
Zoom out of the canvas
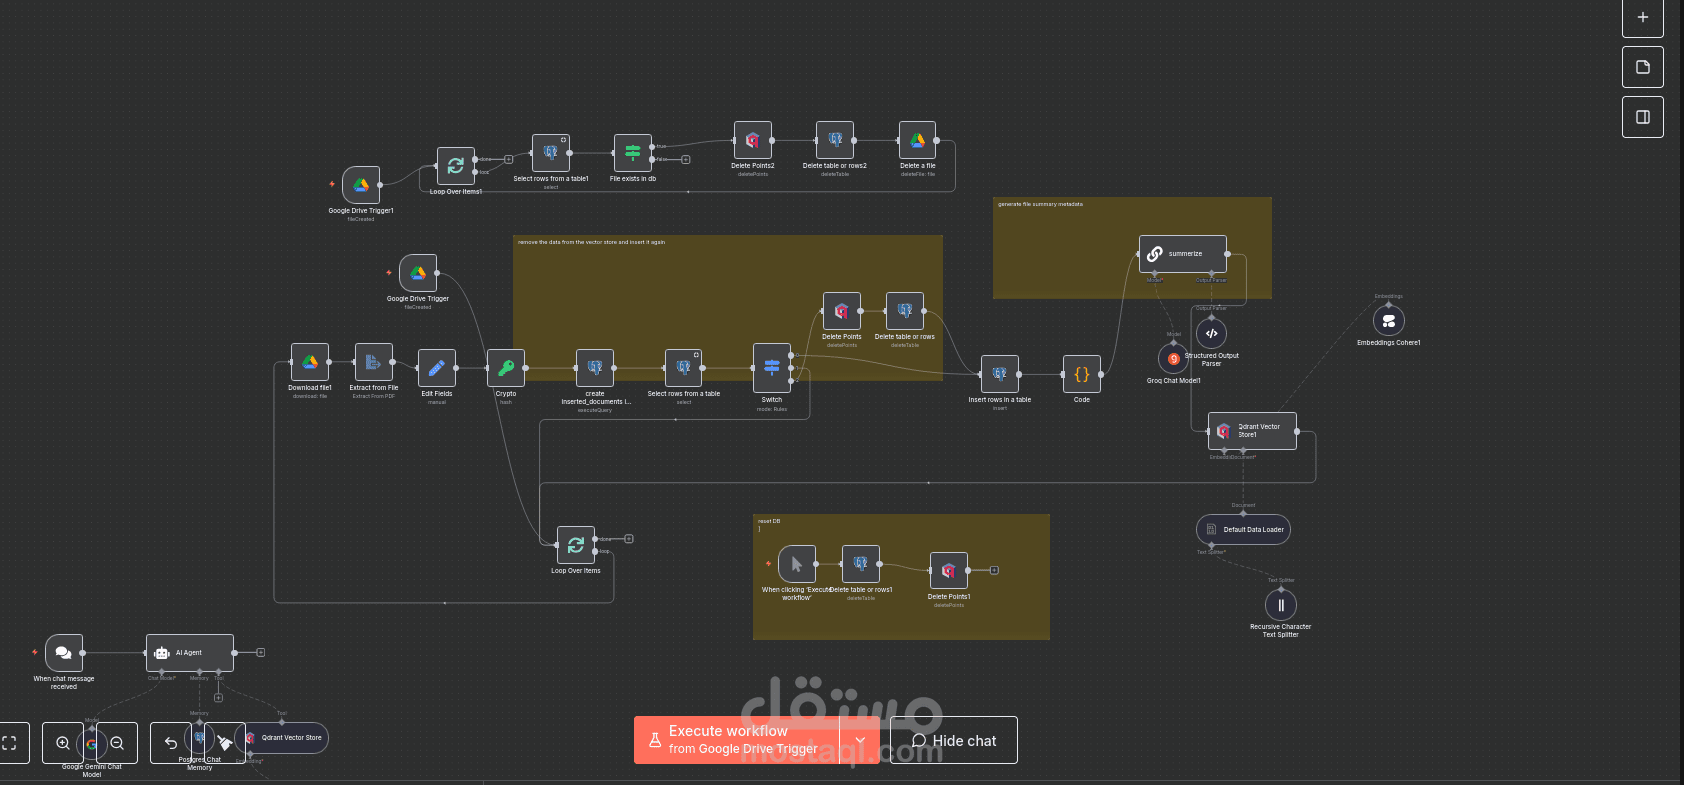(117, 743)
